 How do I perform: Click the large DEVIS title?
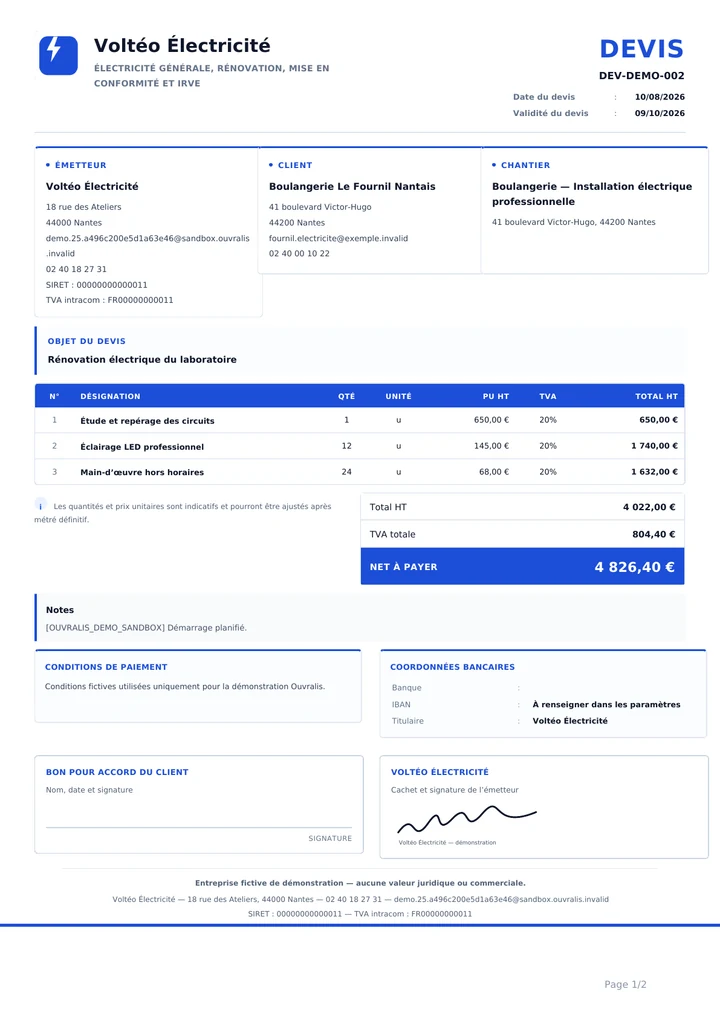pyautogui.click(x=641, y=49)
